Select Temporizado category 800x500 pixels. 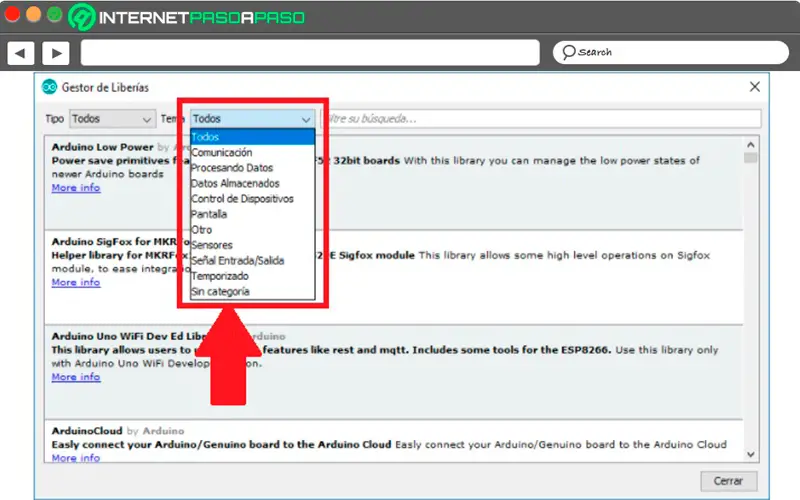click(253, 276)
